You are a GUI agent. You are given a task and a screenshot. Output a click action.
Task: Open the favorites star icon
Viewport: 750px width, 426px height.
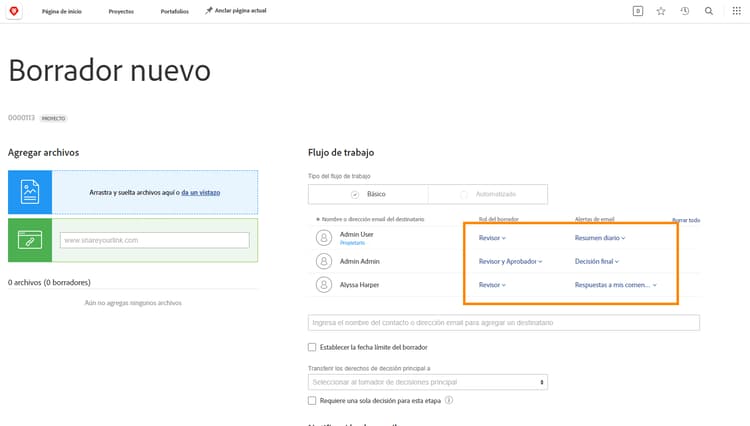coord(661,11)
